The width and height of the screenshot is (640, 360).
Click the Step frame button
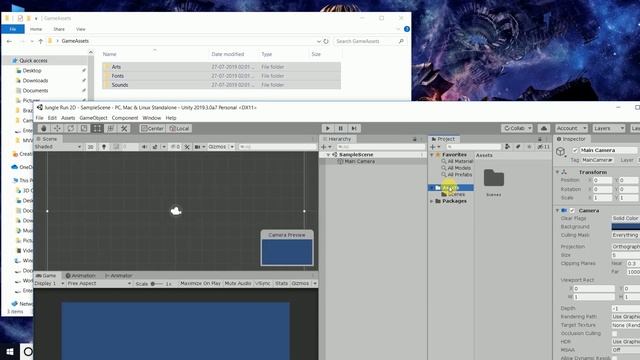tap(354, 128)
